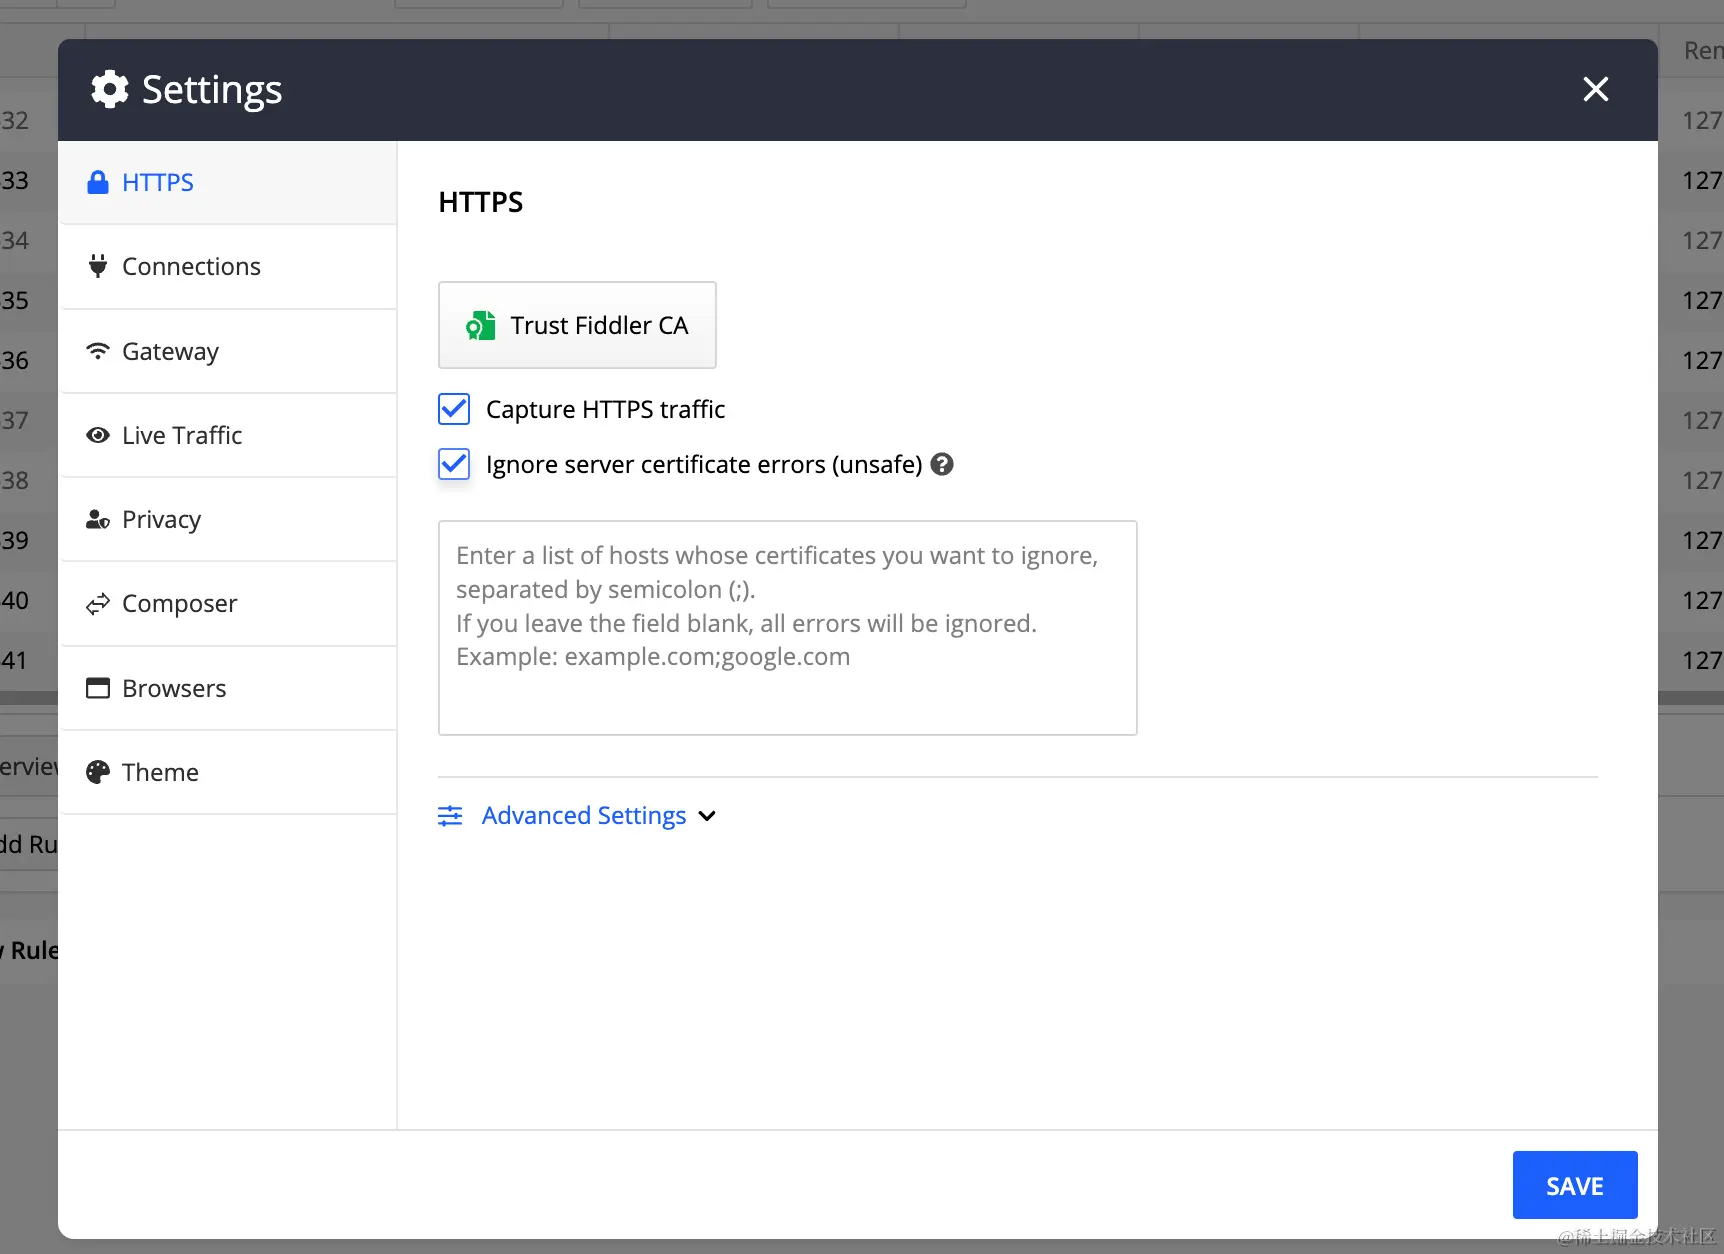The height and width of the screenshot is (1254, 1724).
Task: Open the Connections settings tab
Action: pos(228,267)
